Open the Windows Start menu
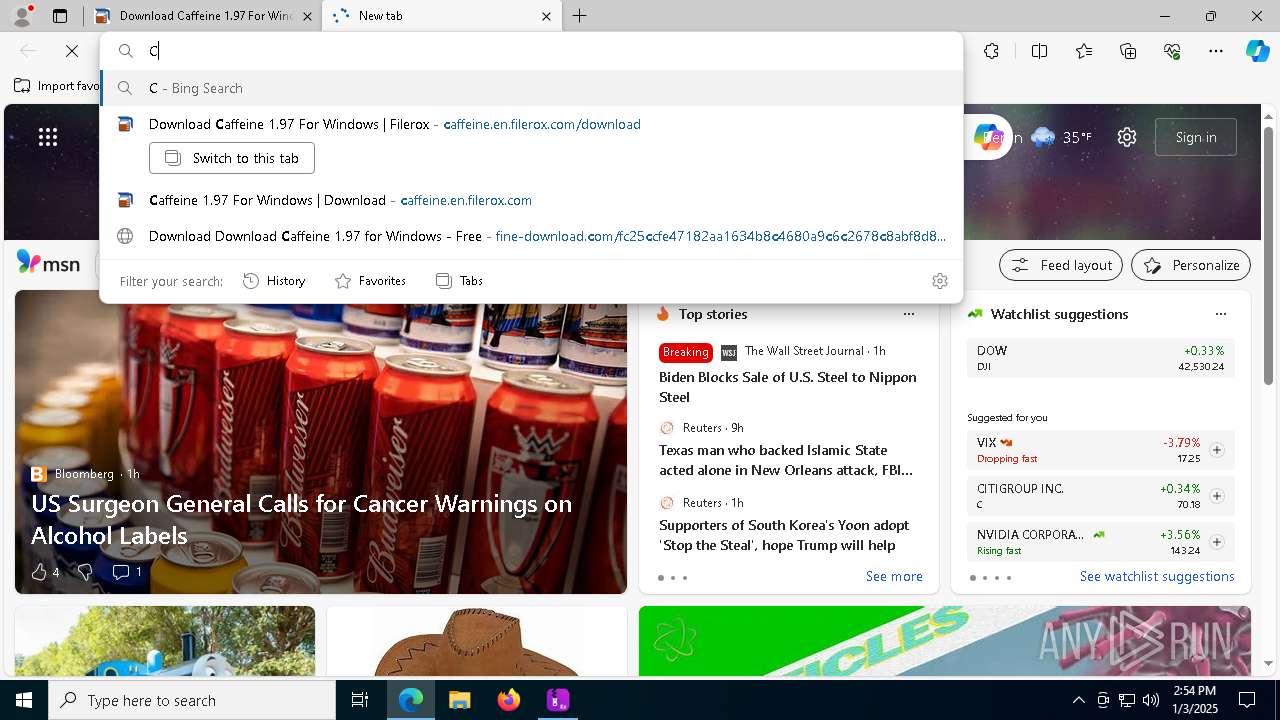Viewport: 1280px width, 720px height. (x=24, y=700)
